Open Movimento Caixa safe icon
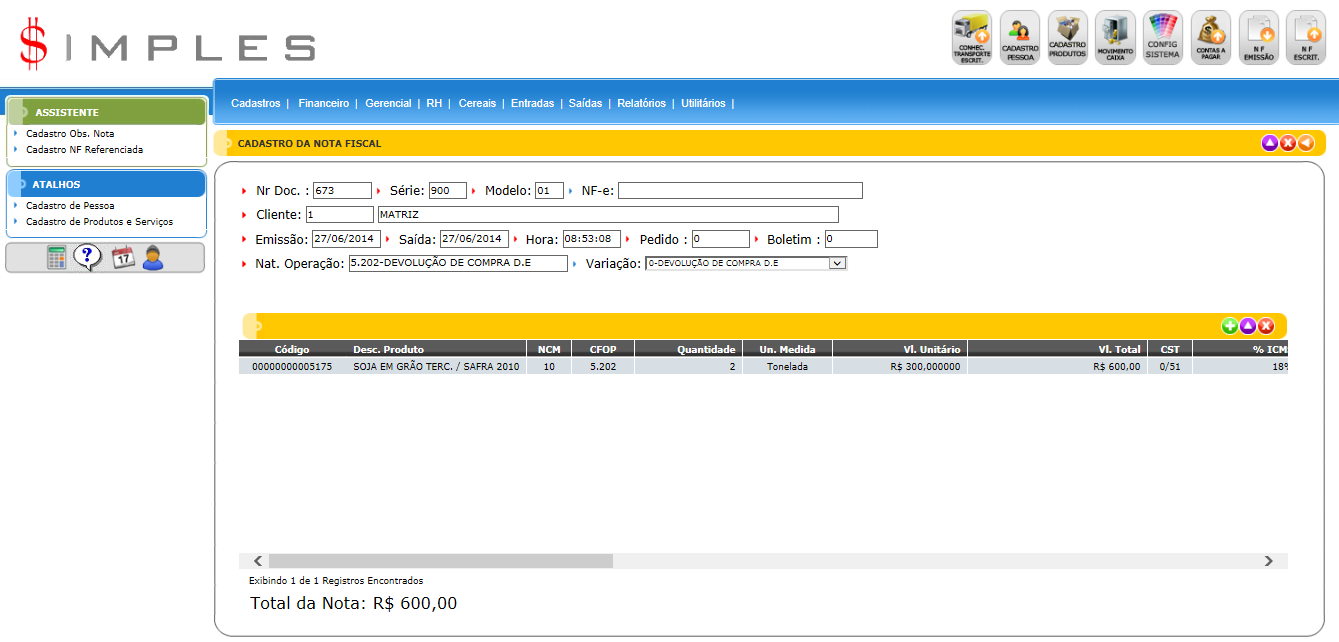The height and width of the screenshot is (642, 1339). pyautogui.click(x=1115, y=38)
